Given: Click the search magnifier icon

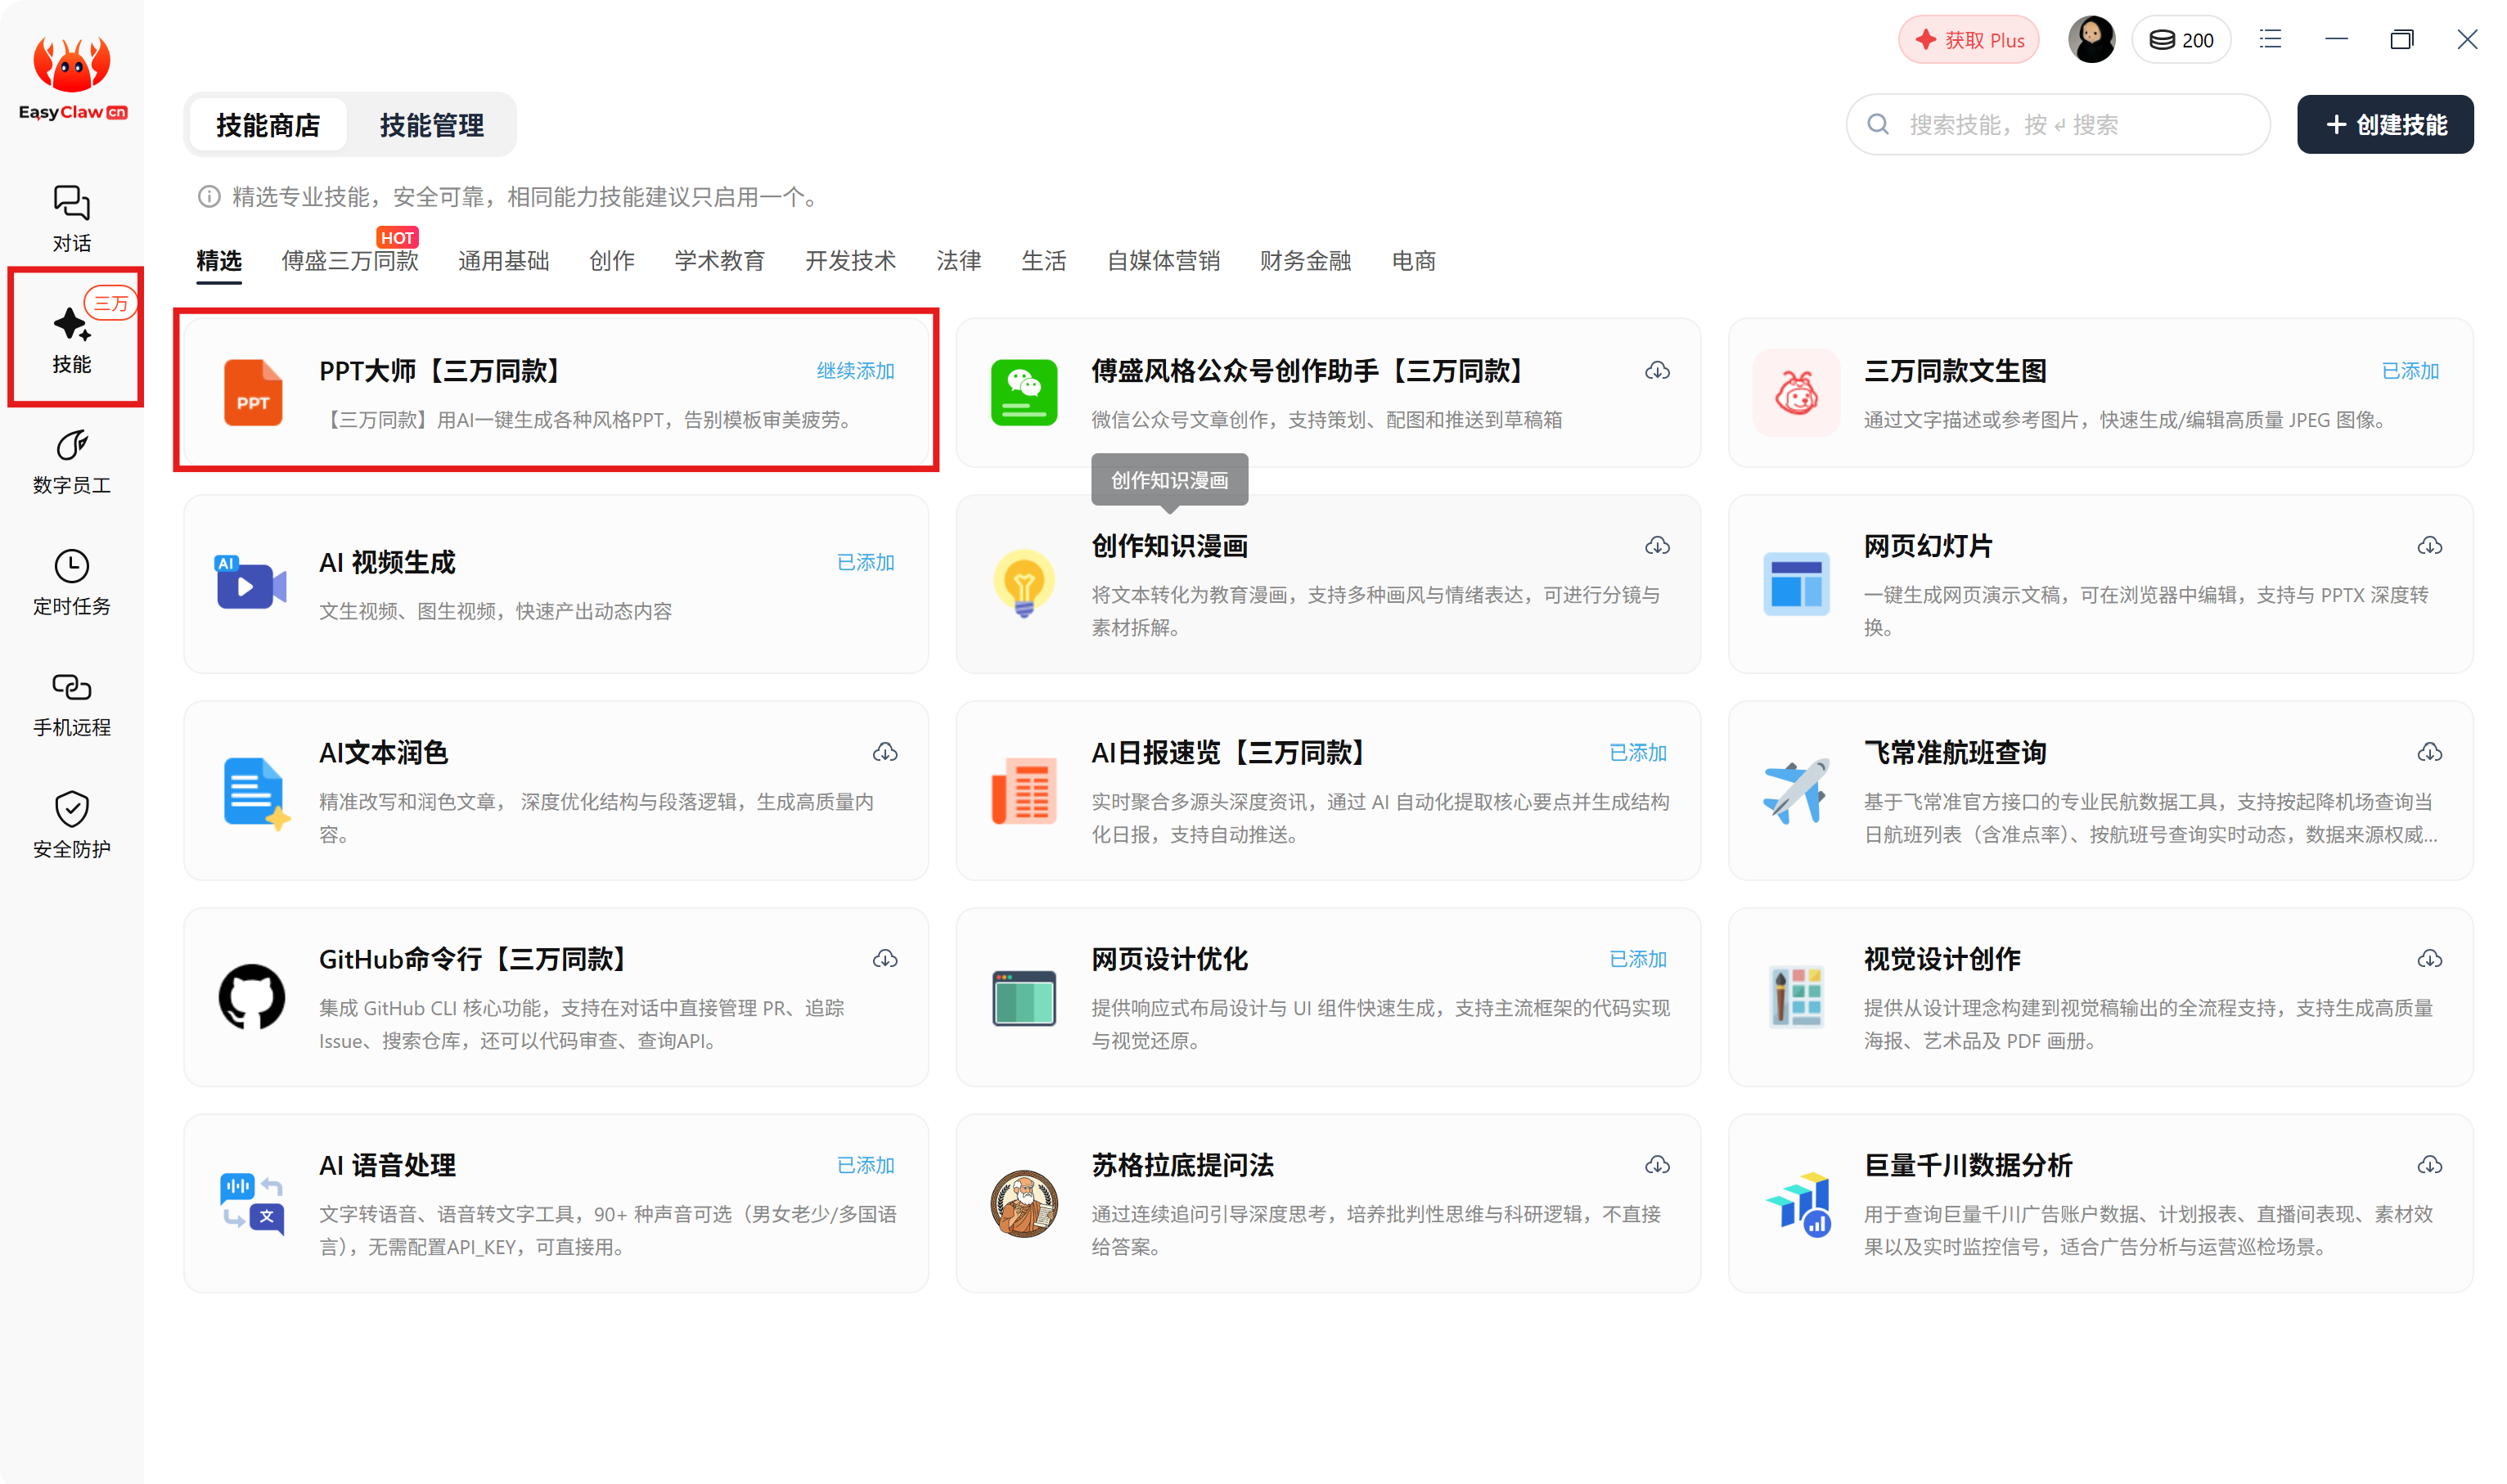Looking at the screenshot, I should (x=1877, y=124).
